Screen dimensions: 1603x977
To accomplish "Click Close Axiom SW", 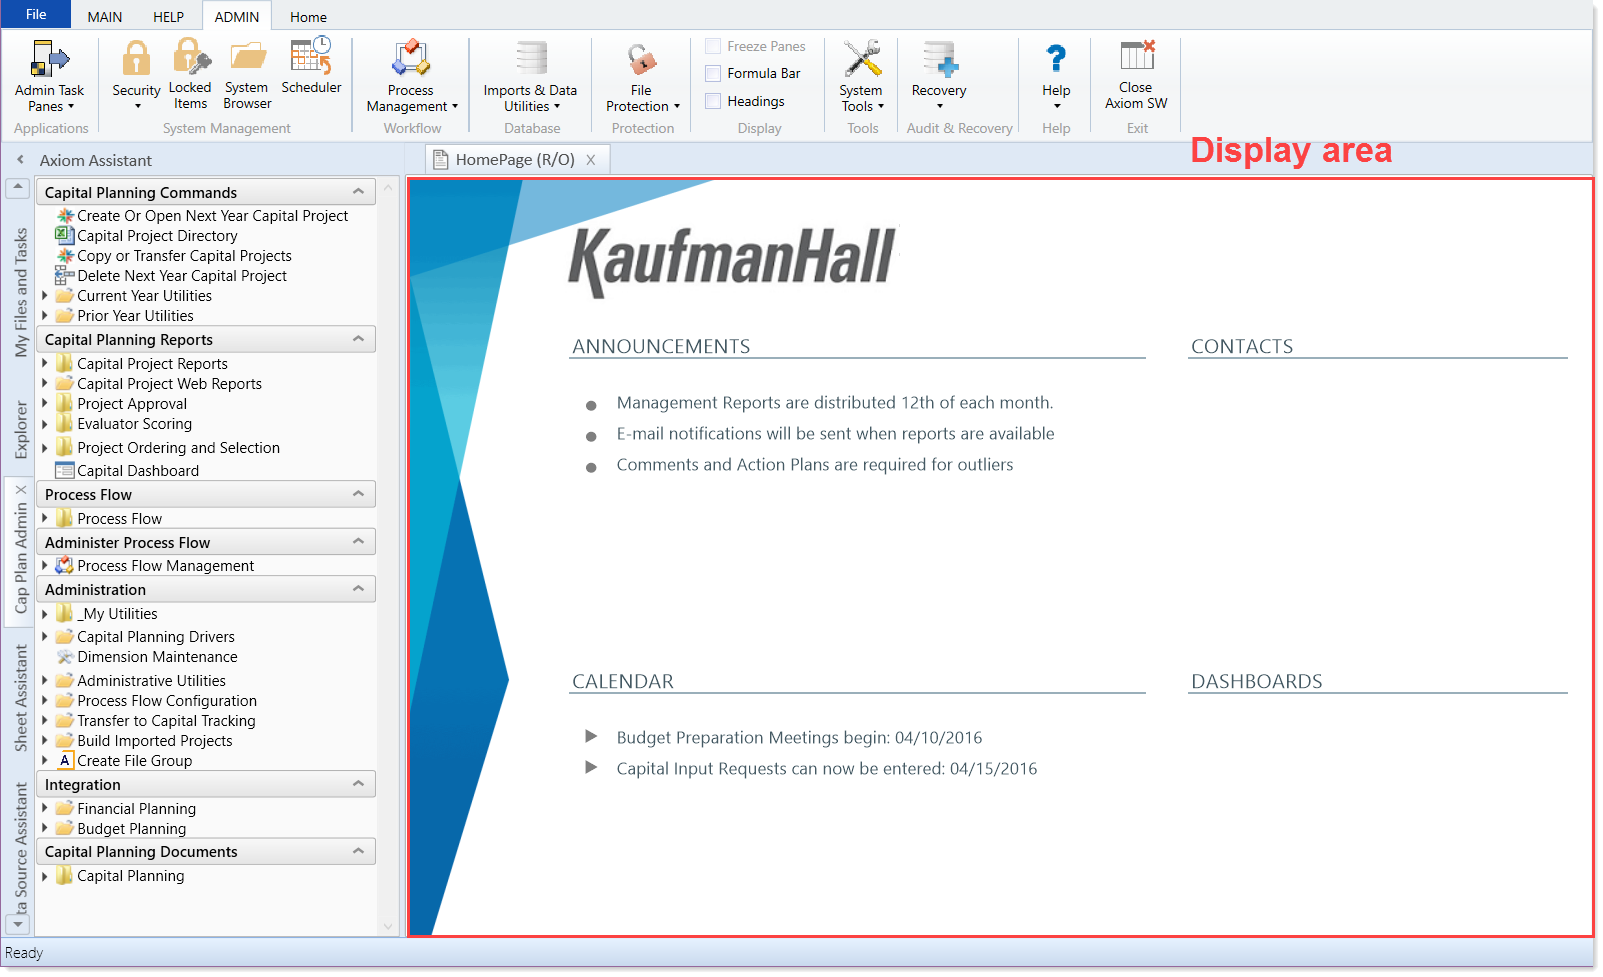I will click(1136, 75).
